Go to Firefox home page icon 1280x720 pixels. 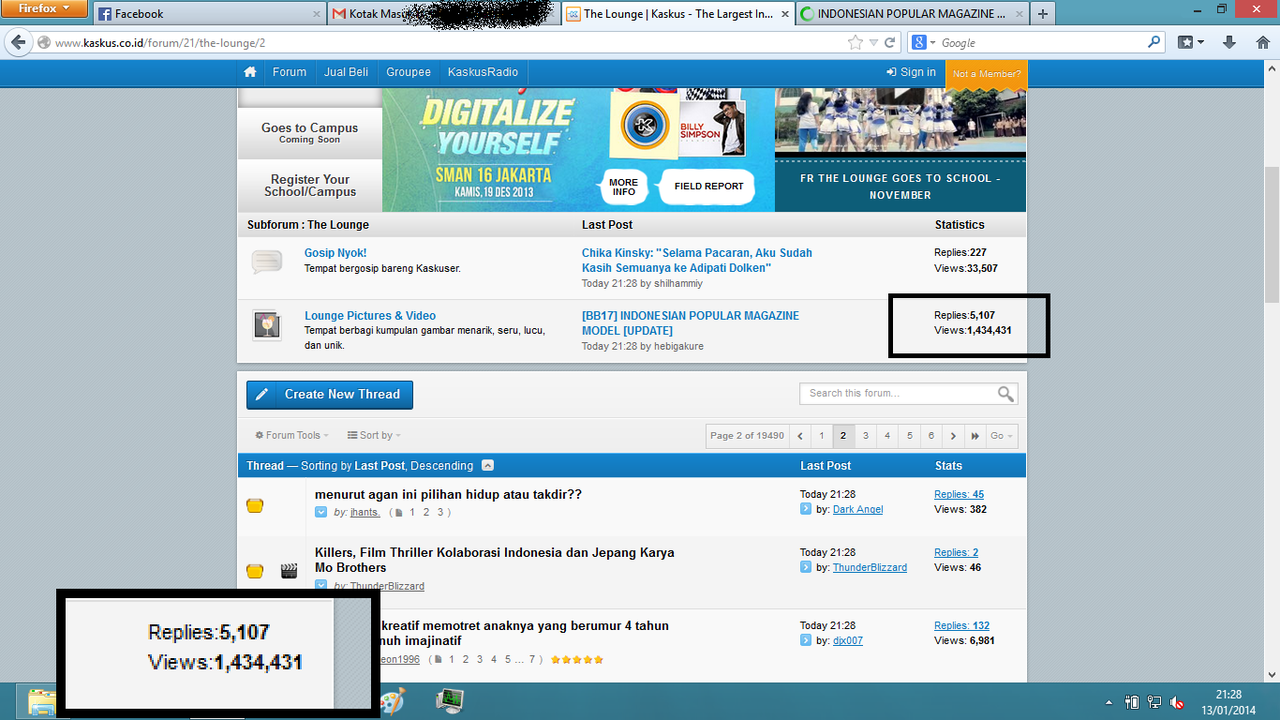point(1261,42)
